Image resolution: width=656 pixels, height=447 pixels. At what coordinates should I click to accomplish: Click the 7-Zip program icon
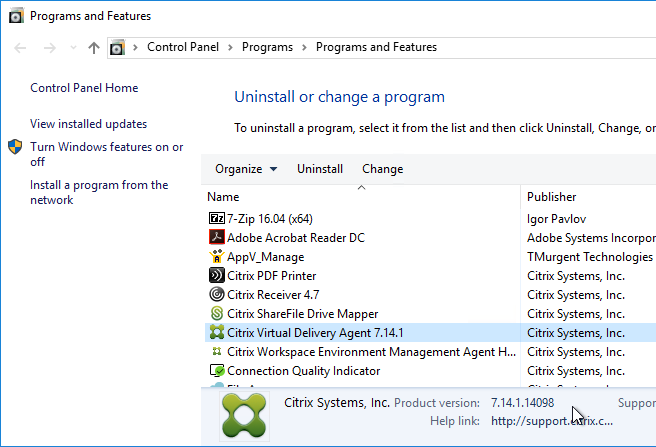[x=217, y=218]
